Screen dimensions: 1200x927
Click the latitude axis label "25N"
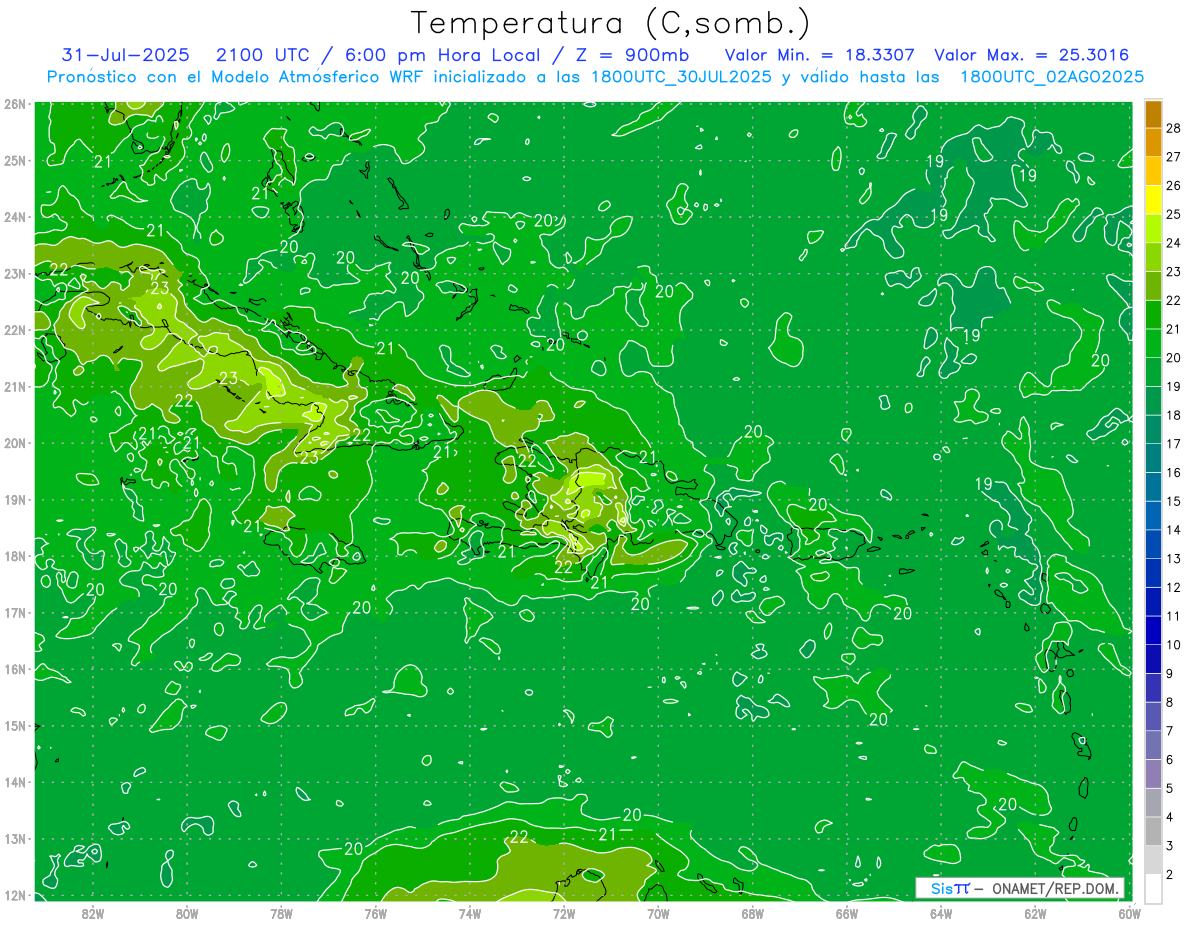pos(15,161)
